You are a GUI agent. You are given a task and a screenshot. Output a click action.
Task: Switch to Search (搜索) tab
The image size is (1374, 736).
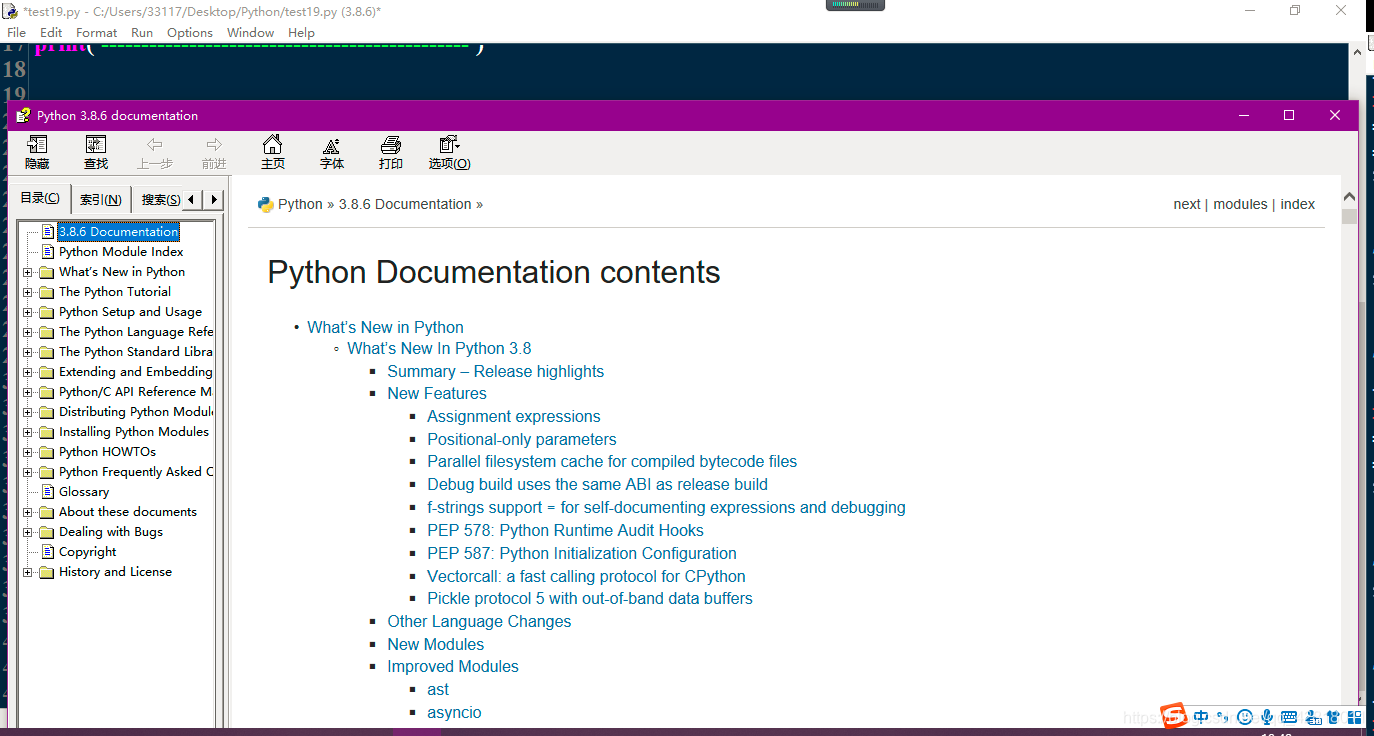pos(158,199)
